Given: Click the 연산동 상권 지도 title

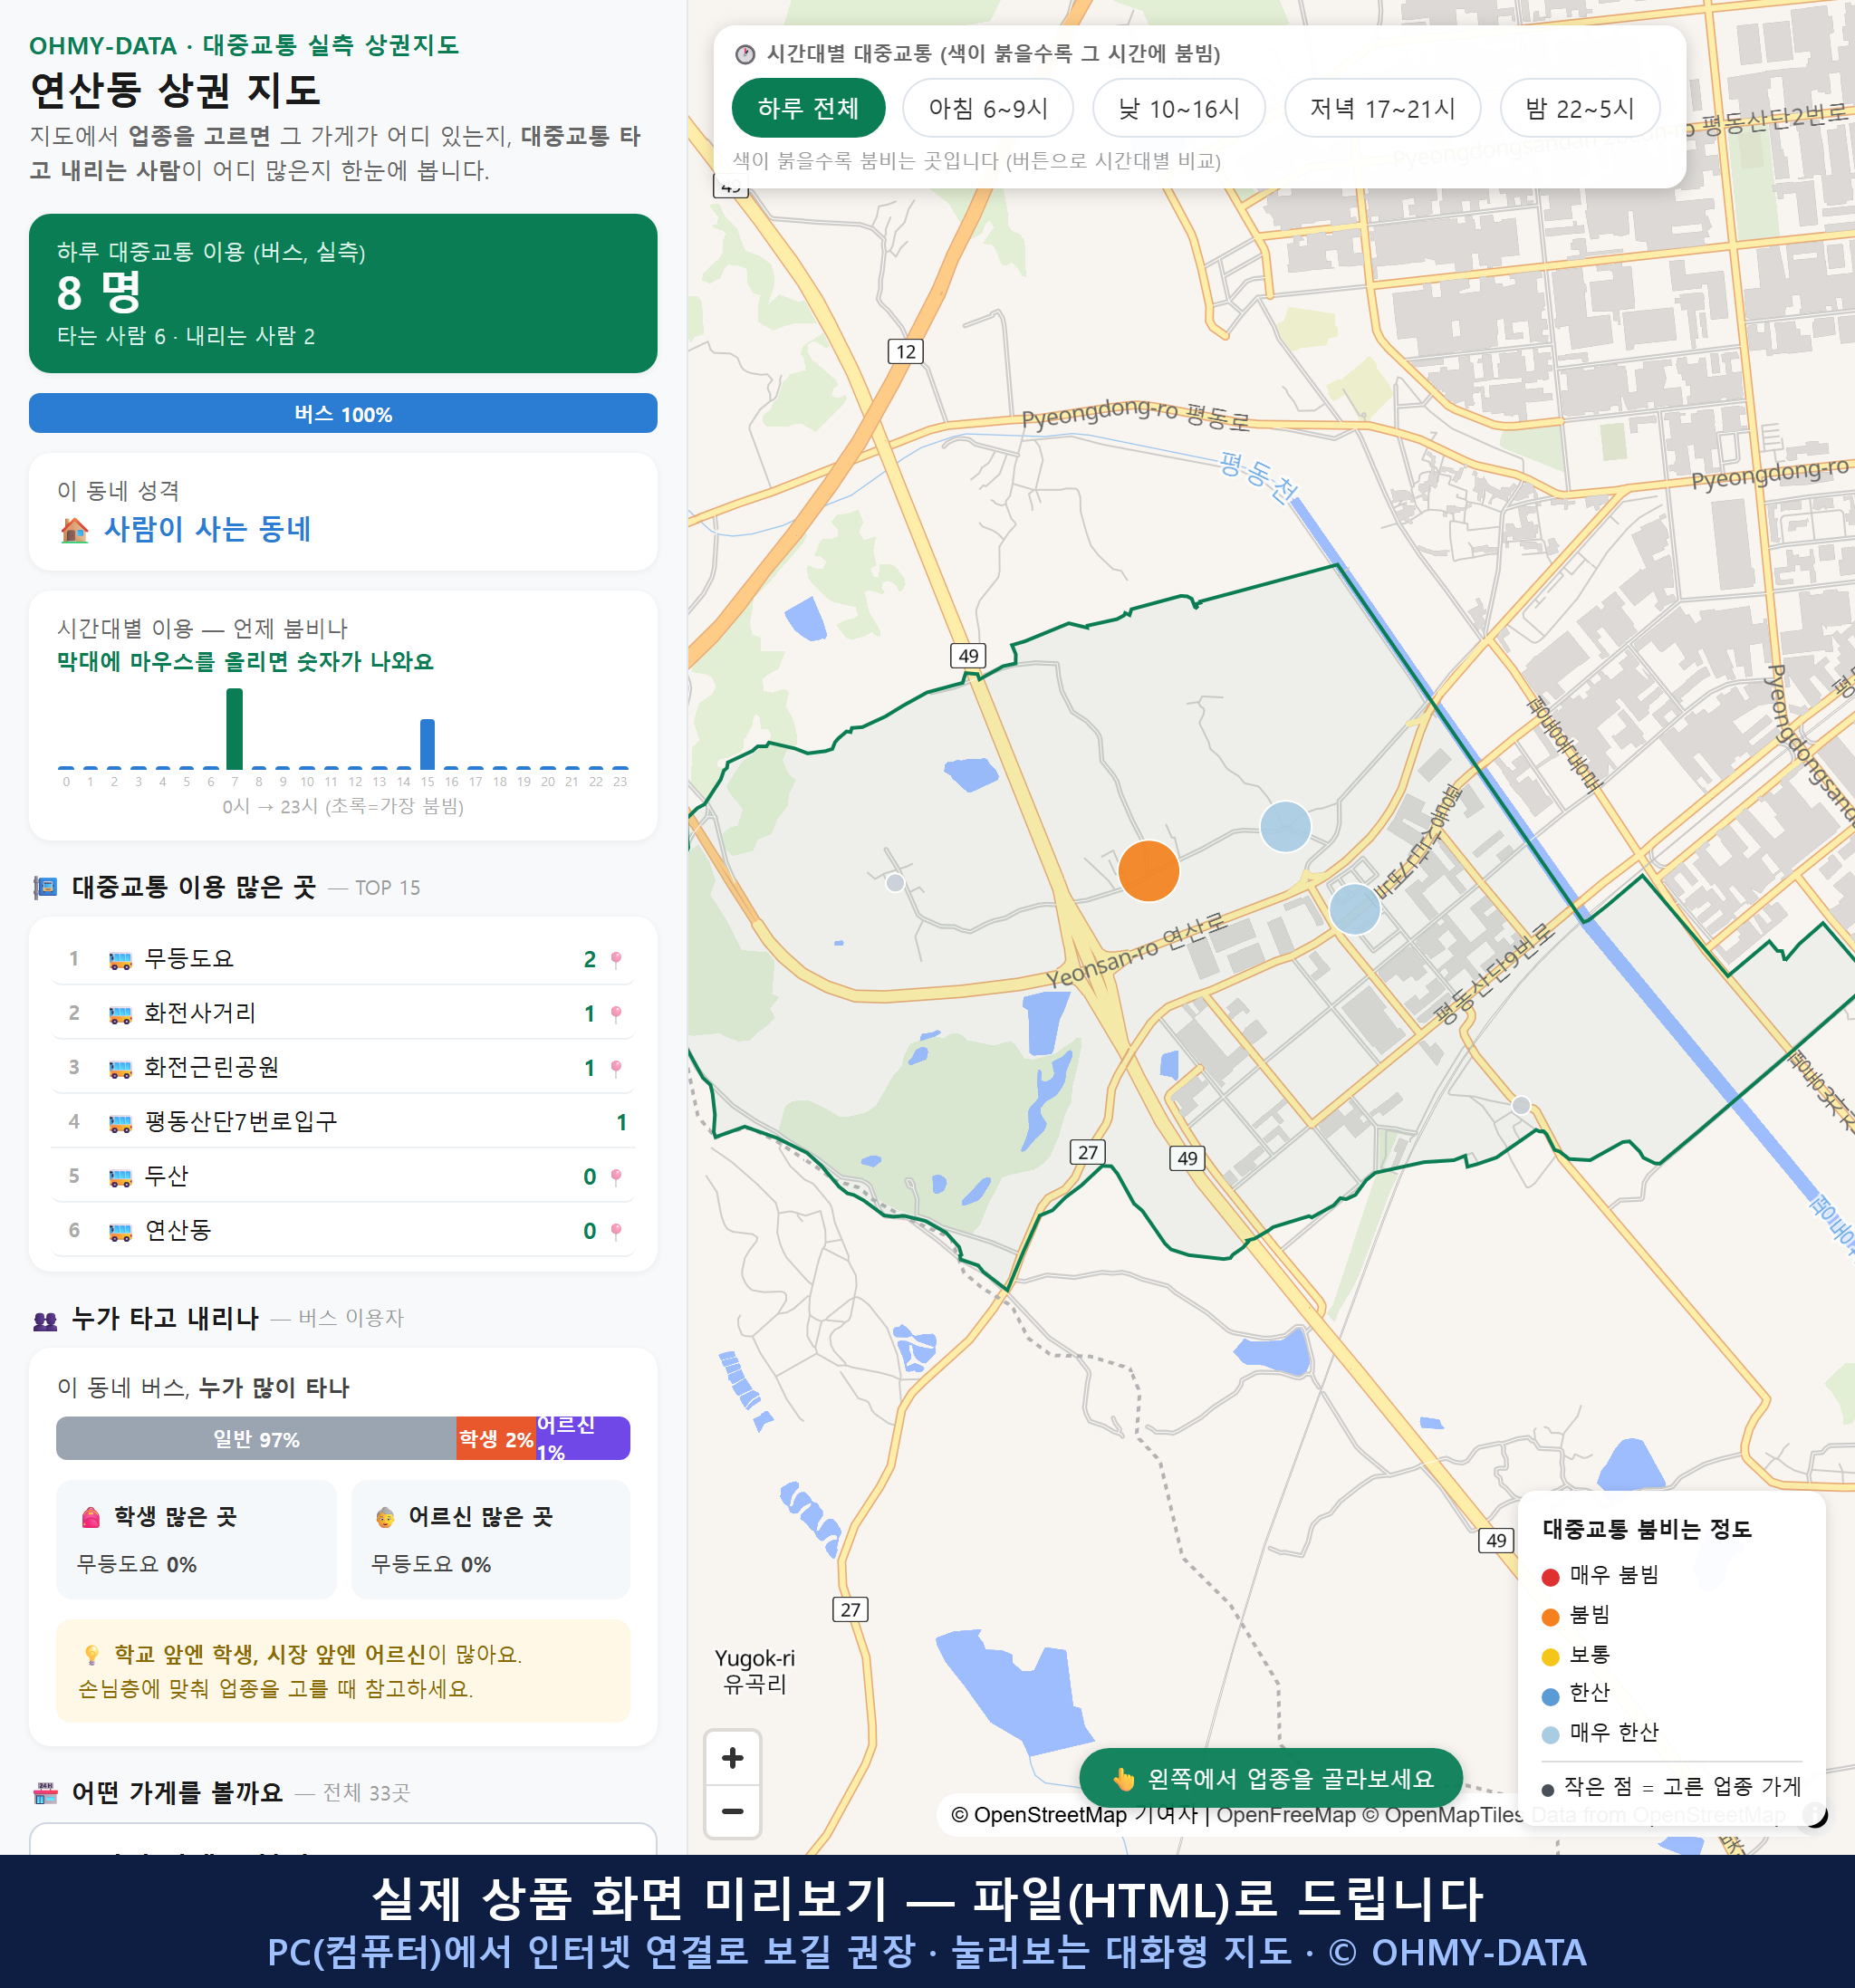Looking at the screenshot, I should click(175, 90).
